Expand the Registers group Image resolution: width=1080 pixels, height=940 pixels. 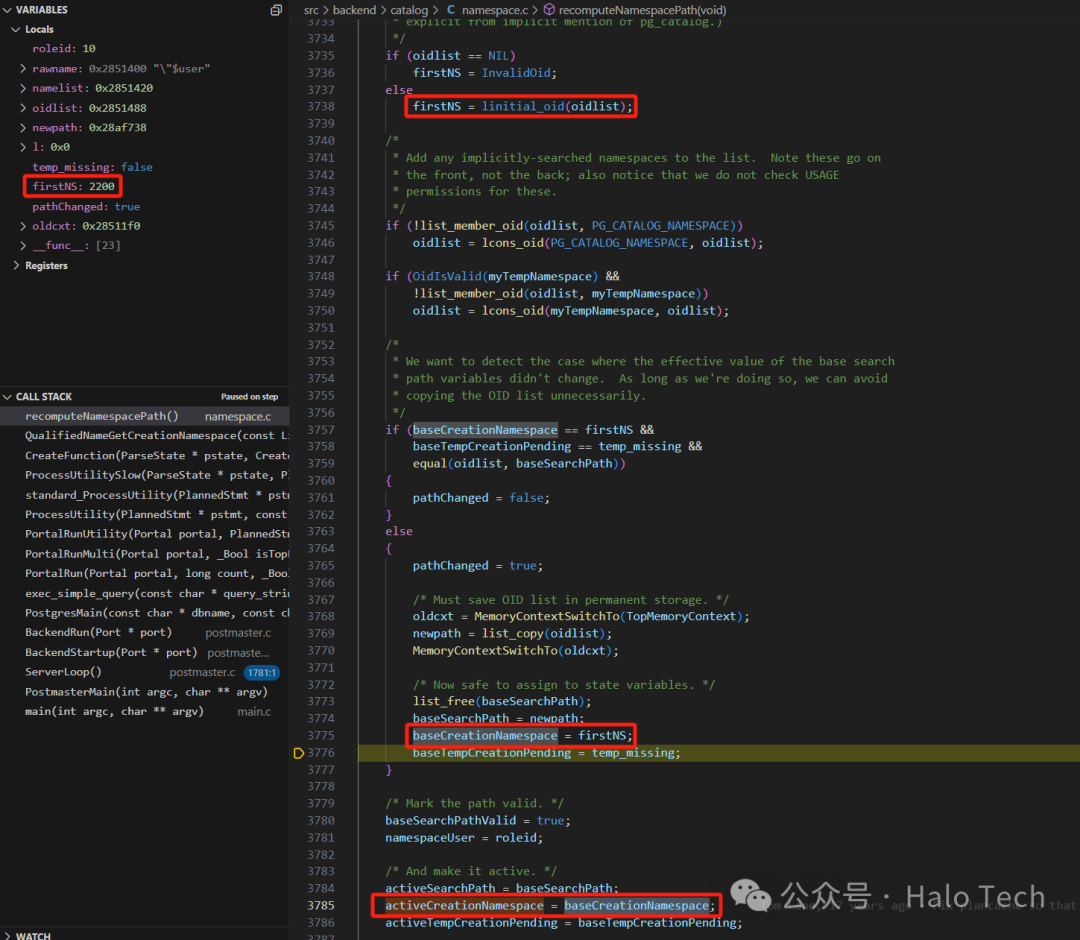[16, 265]
